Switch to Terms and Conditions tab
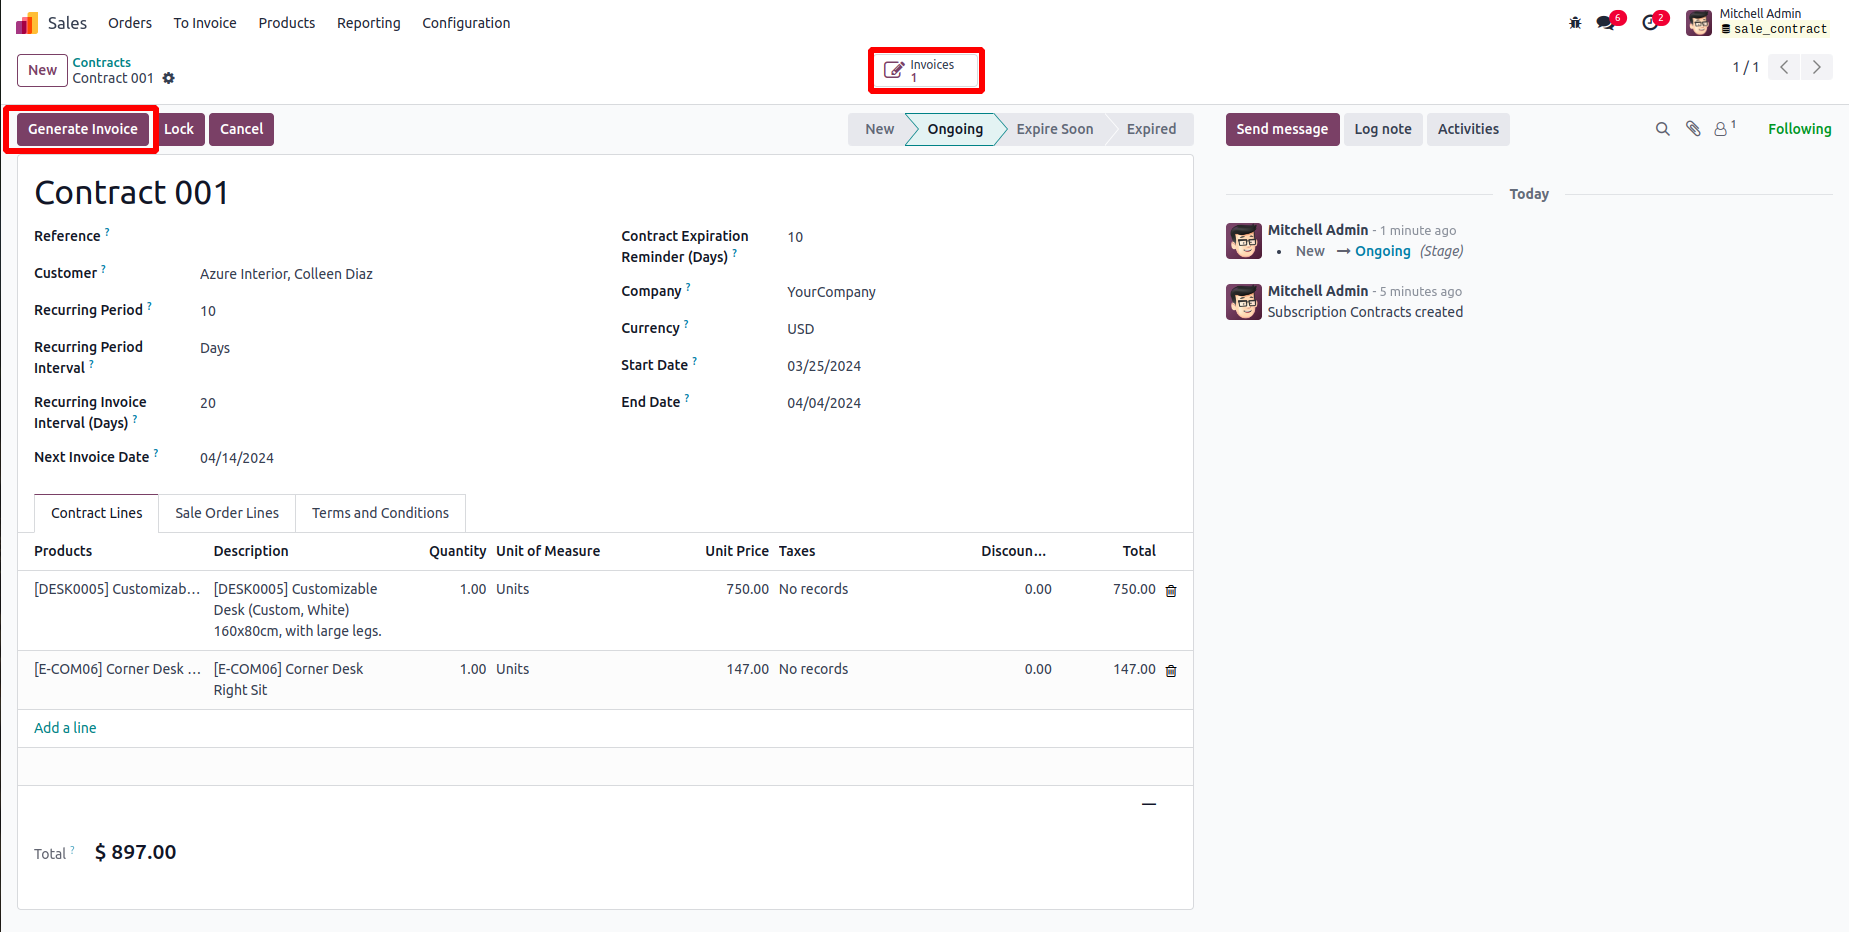Image resolution: width=1849 pixels, height=932 pixels. [380, 513]
